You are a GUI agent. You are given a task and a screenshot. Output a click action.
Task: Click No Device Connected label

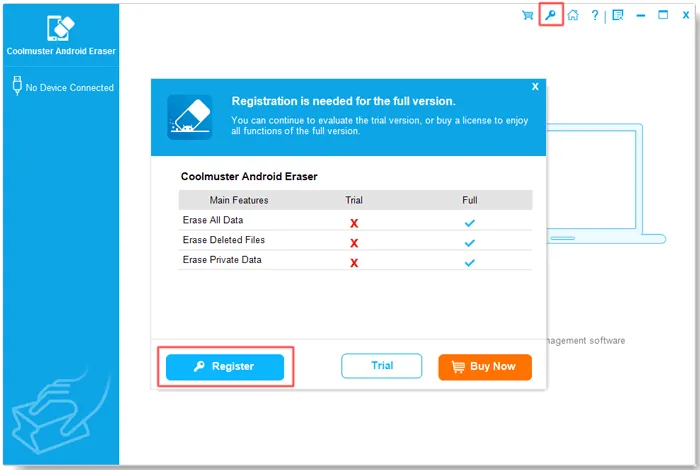[70, 88]
